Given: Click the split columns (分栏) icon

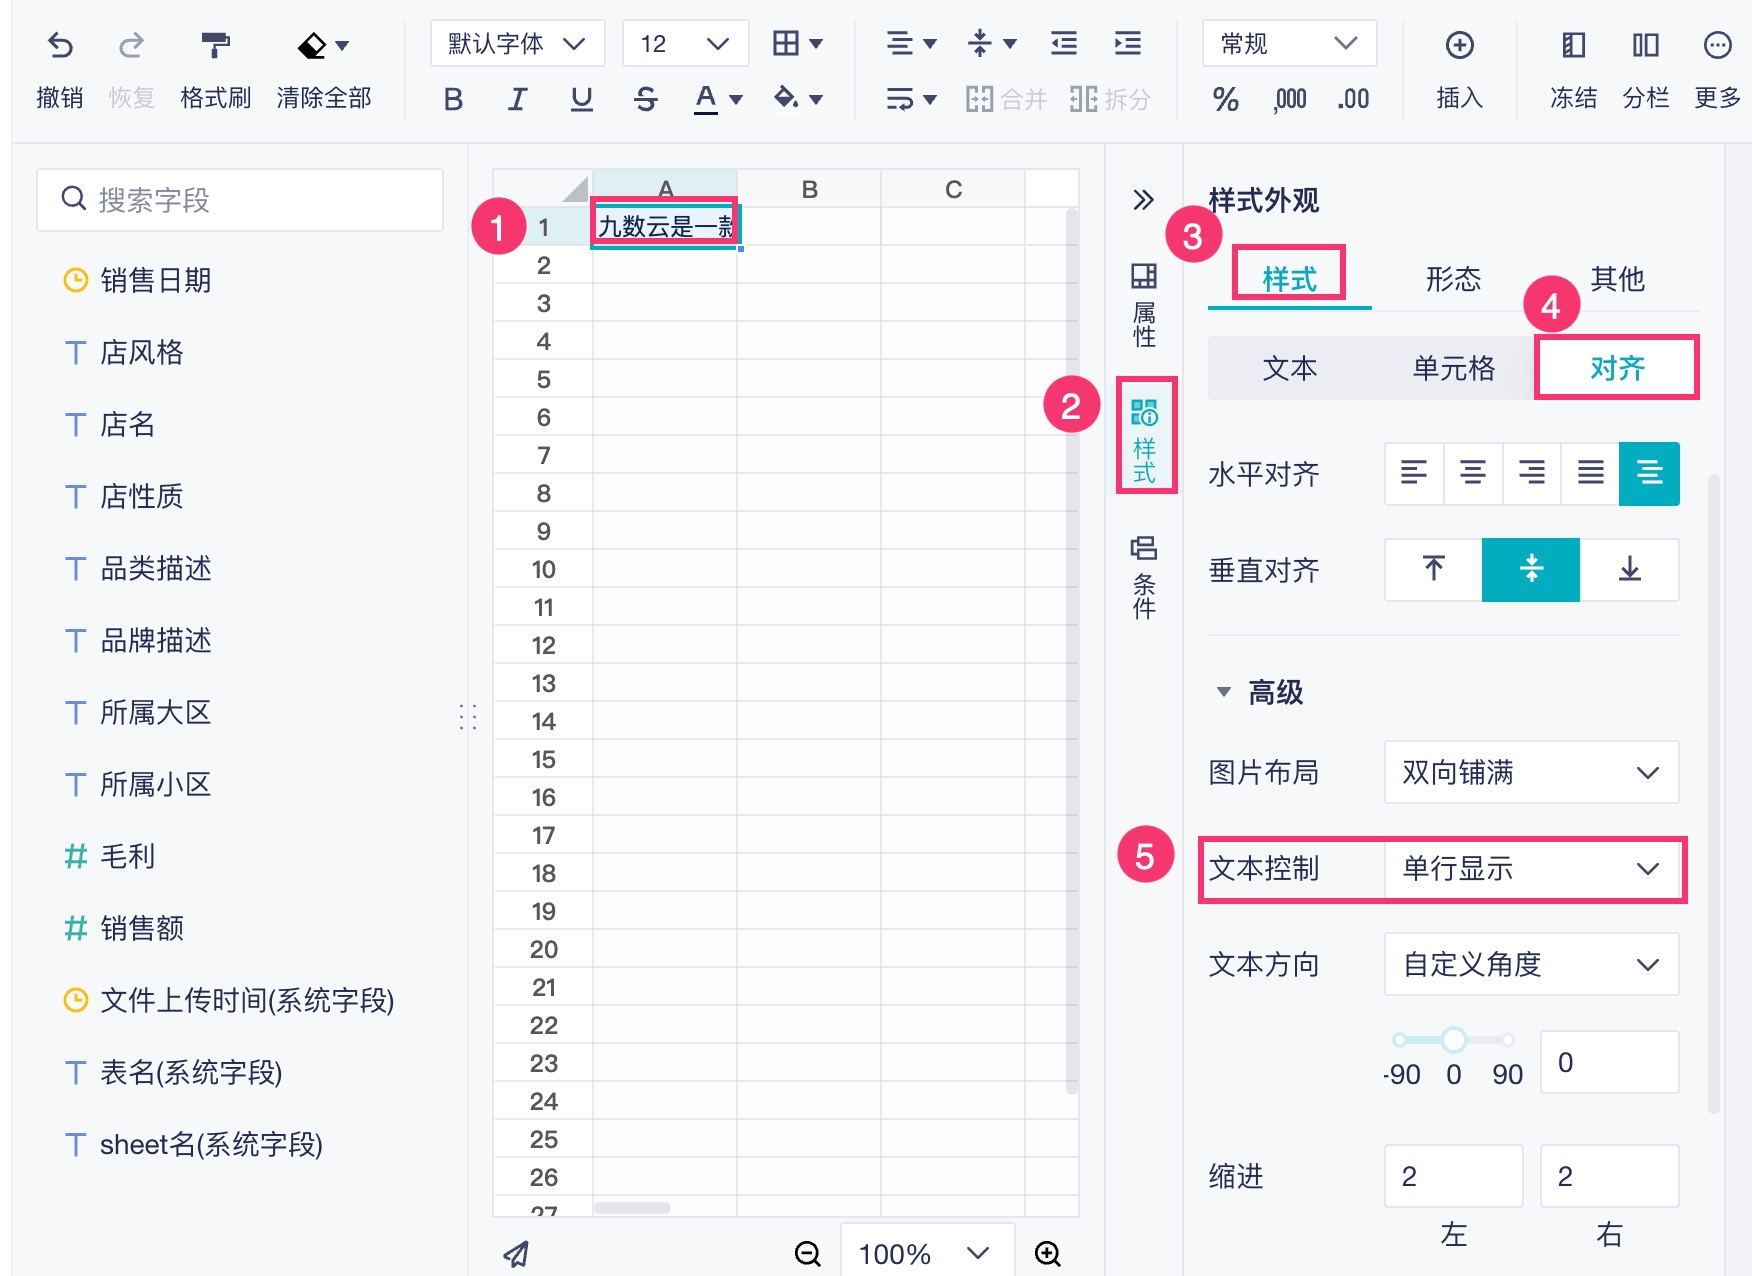Looking at the screenshot, I should click(1645, 45).
